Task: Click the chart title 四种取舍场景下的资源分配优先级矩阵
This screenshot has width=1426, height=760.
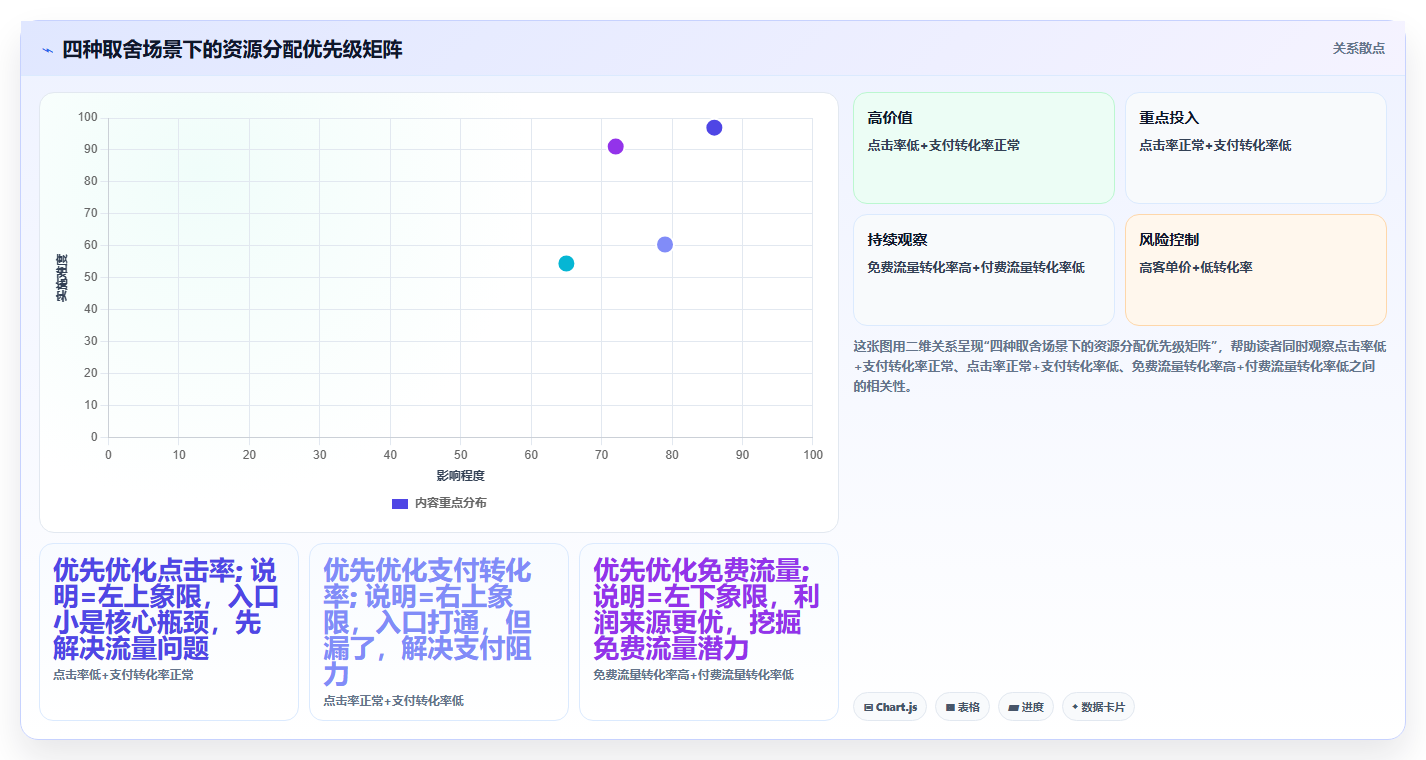Action: click(x=232, y=49)
